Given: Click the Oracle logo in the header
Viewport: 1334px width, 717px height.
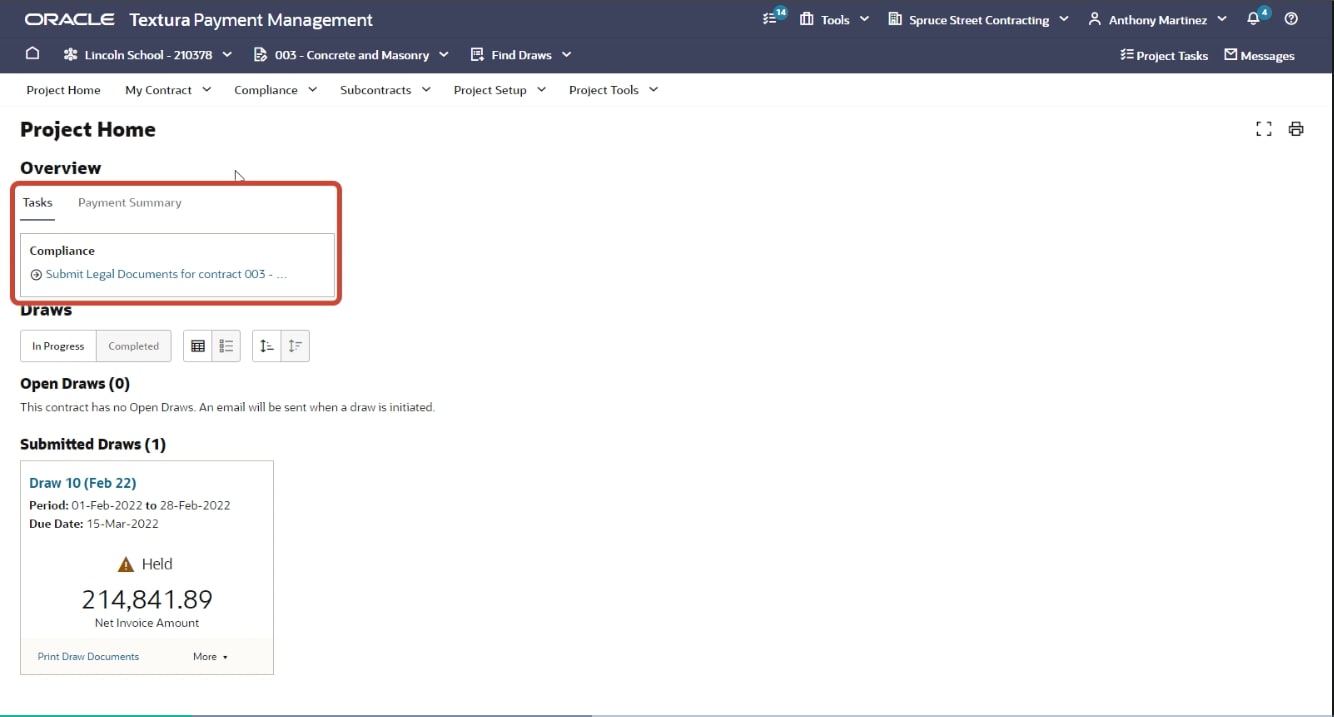Looking at the screenshot, I should [x=70, y=19].
